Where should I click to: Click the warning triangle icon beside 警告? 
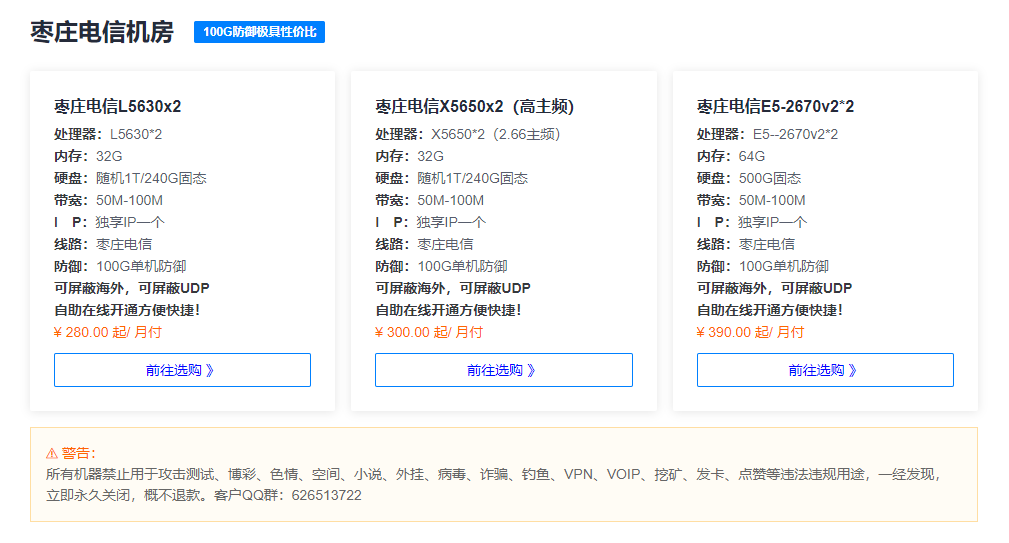click(x=51, y=454)
